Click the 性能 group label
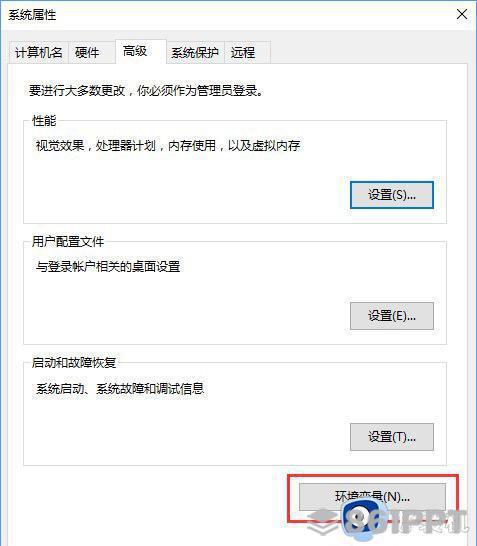Image resolution: width=477 pixels, height=546 pixels. coord(44,120)
